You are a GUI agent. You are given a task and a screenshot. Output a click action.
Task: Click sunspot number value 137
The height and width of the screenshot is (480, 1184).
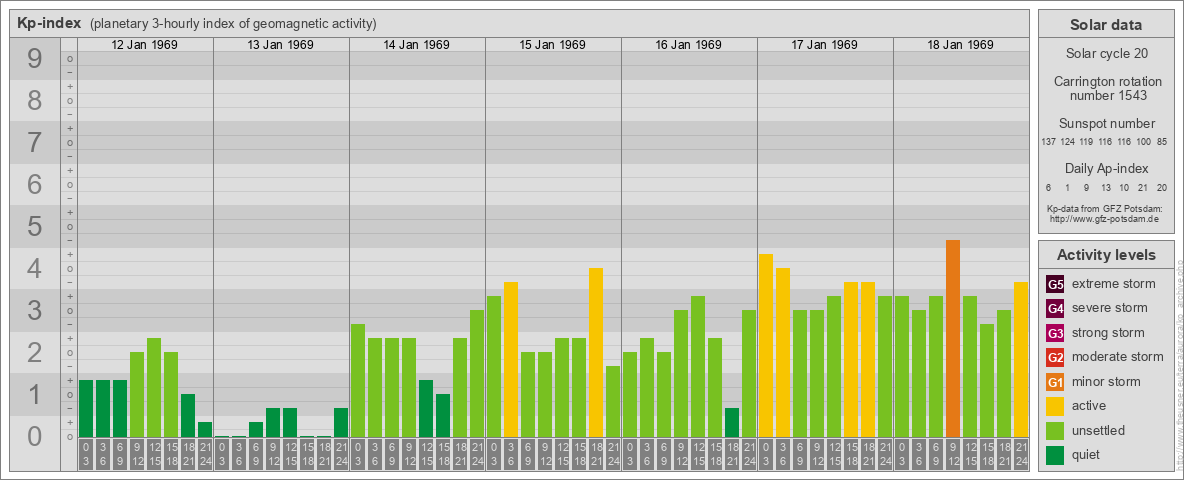(1048, 142)
